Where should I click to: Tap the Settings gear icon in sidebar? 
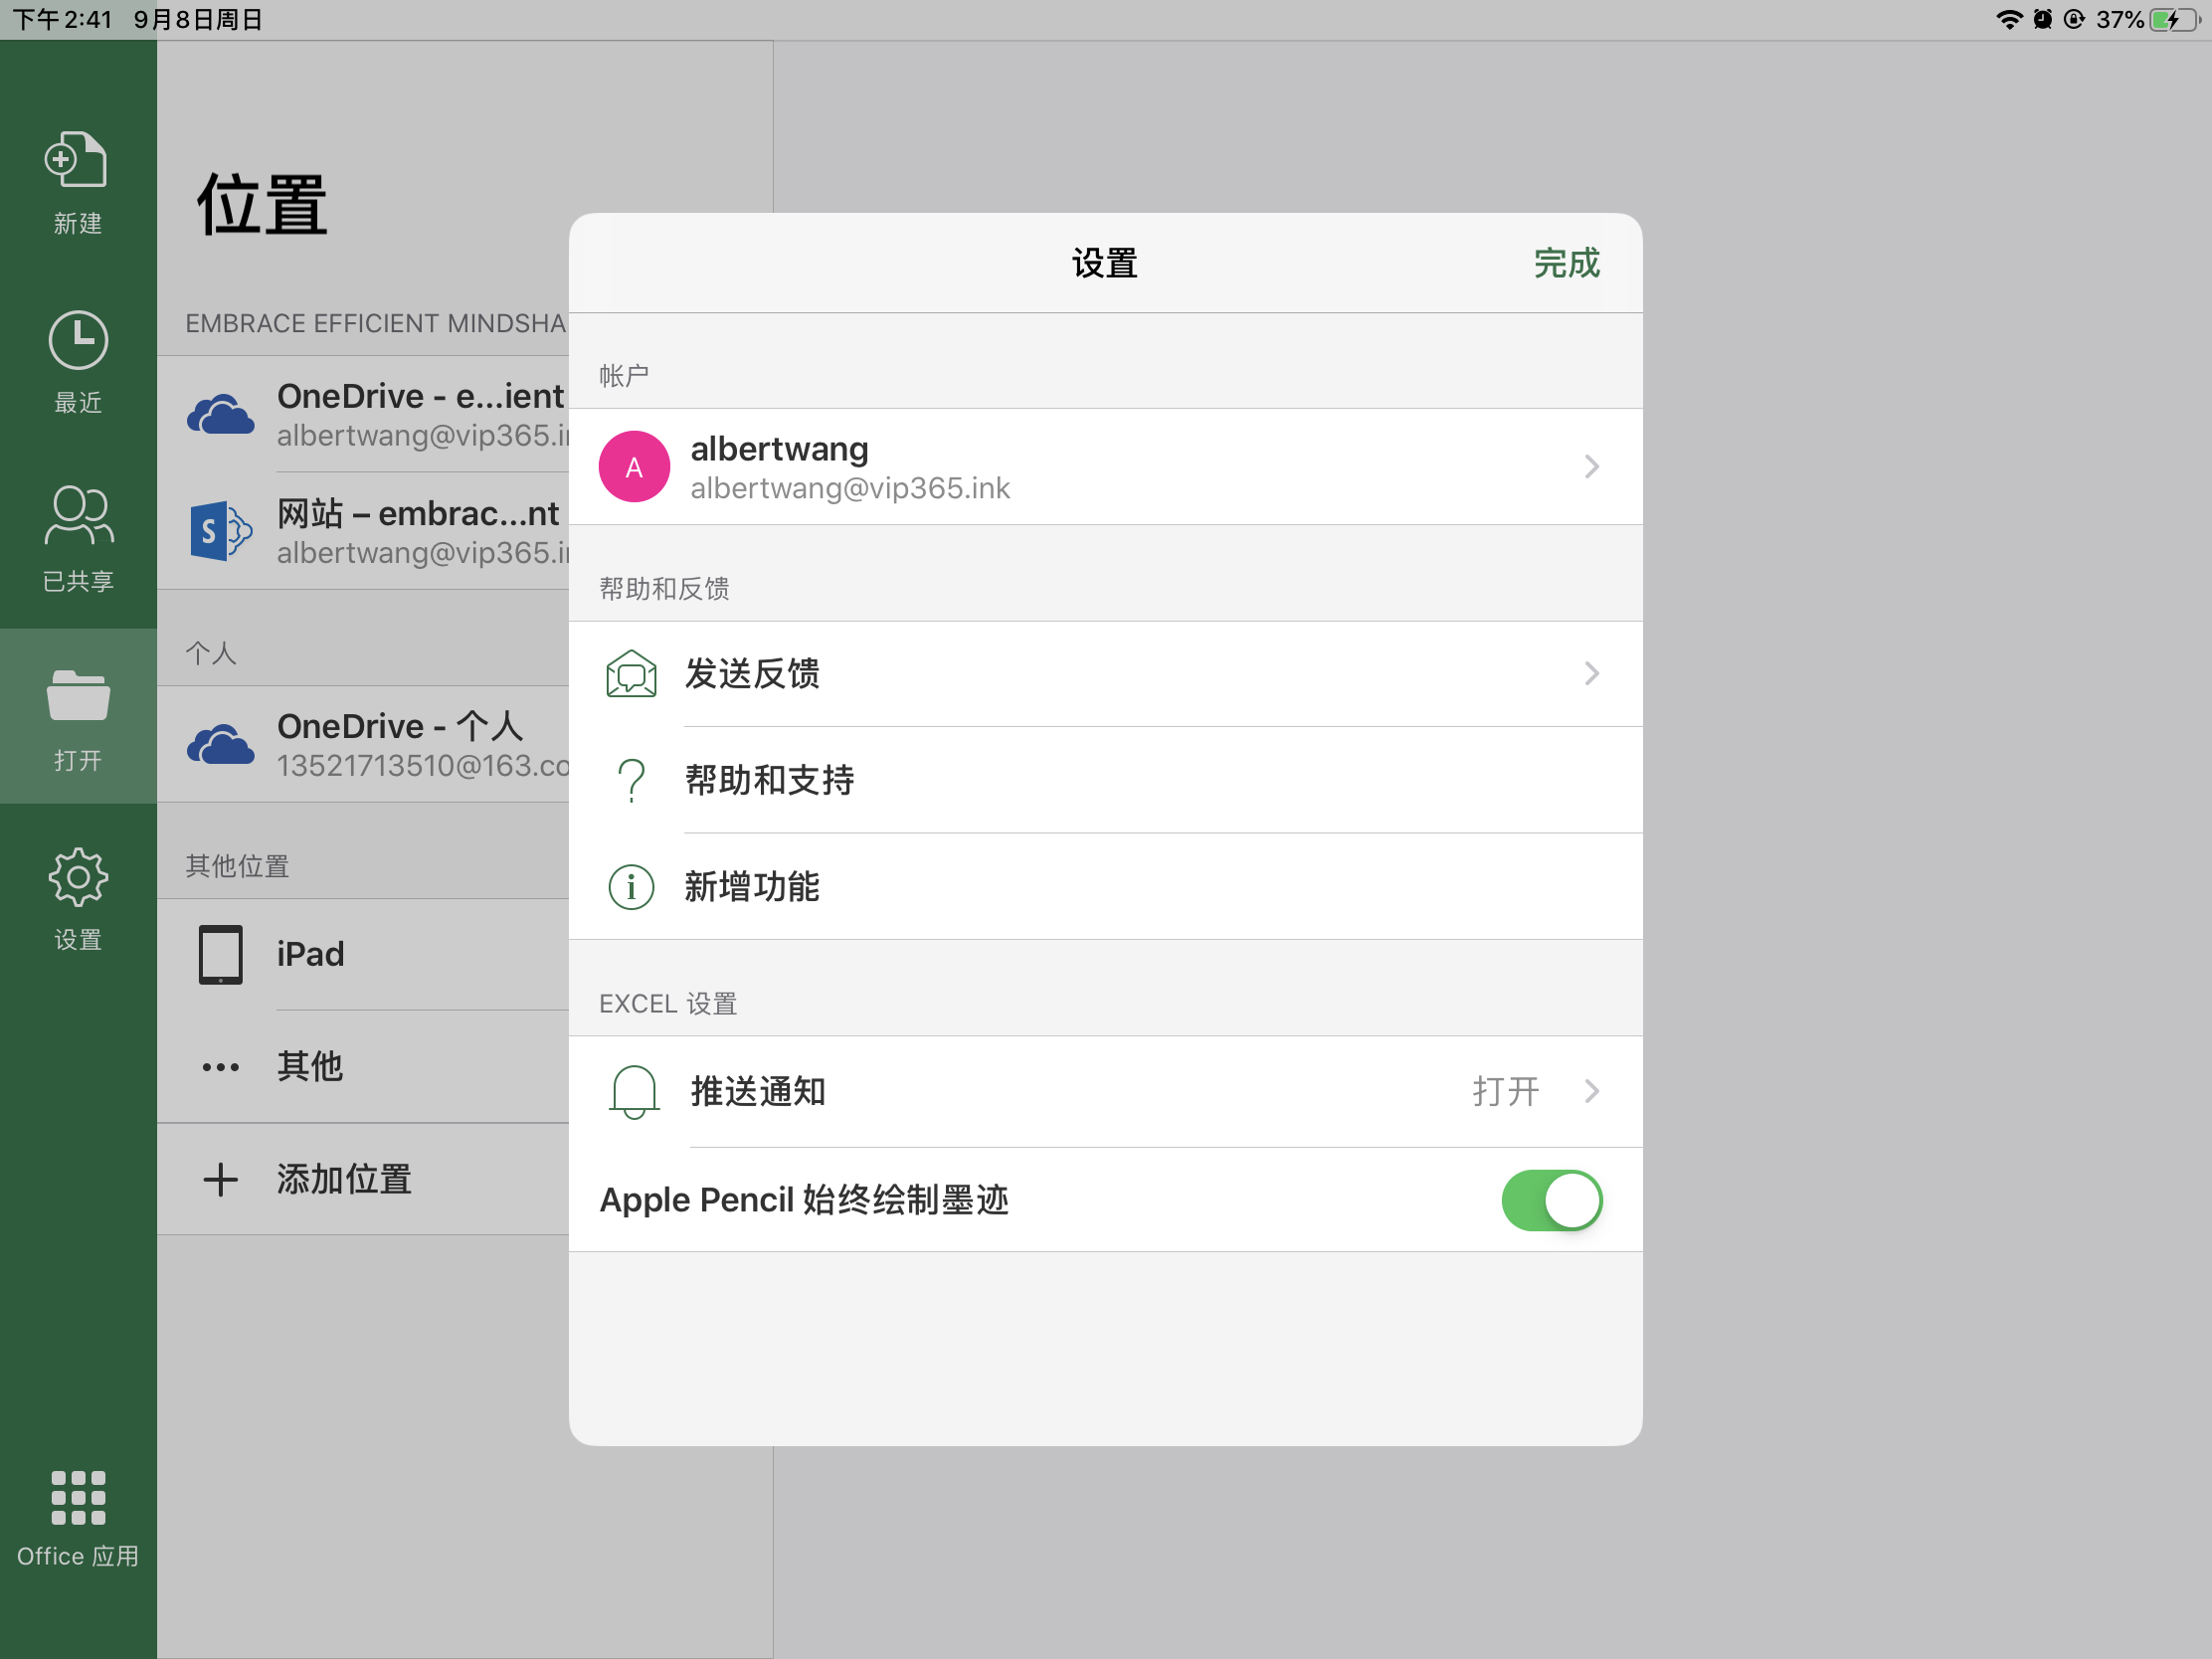coord(78,877)
